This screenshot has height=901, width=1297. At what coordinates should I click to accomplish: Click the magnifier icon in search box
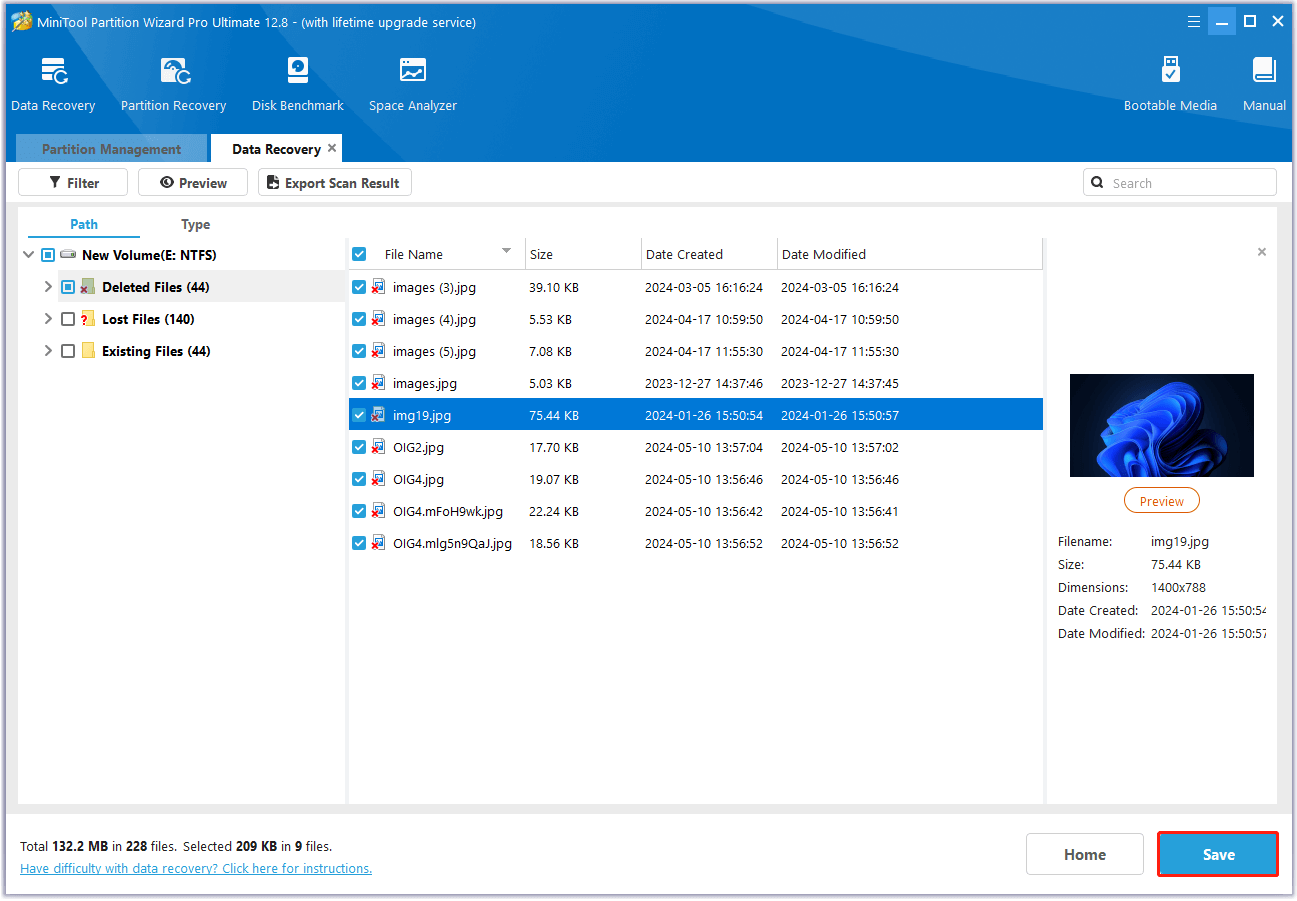click(1099, 183)
